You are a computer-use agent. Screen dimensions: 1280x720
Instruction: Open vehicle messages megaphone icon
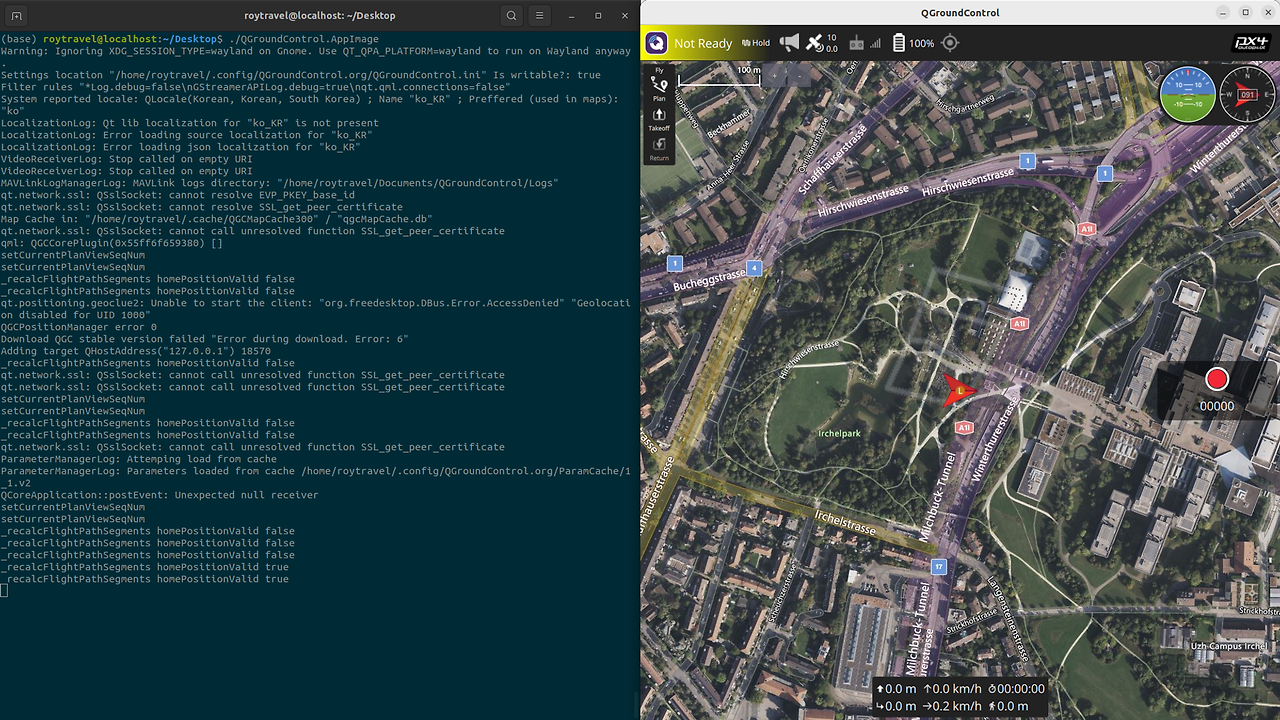[790, 43]
